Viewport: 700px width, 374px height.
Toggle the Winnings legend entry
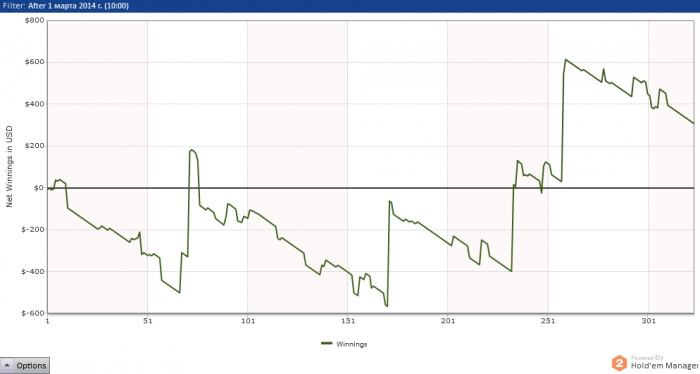[x=344, y=344]
